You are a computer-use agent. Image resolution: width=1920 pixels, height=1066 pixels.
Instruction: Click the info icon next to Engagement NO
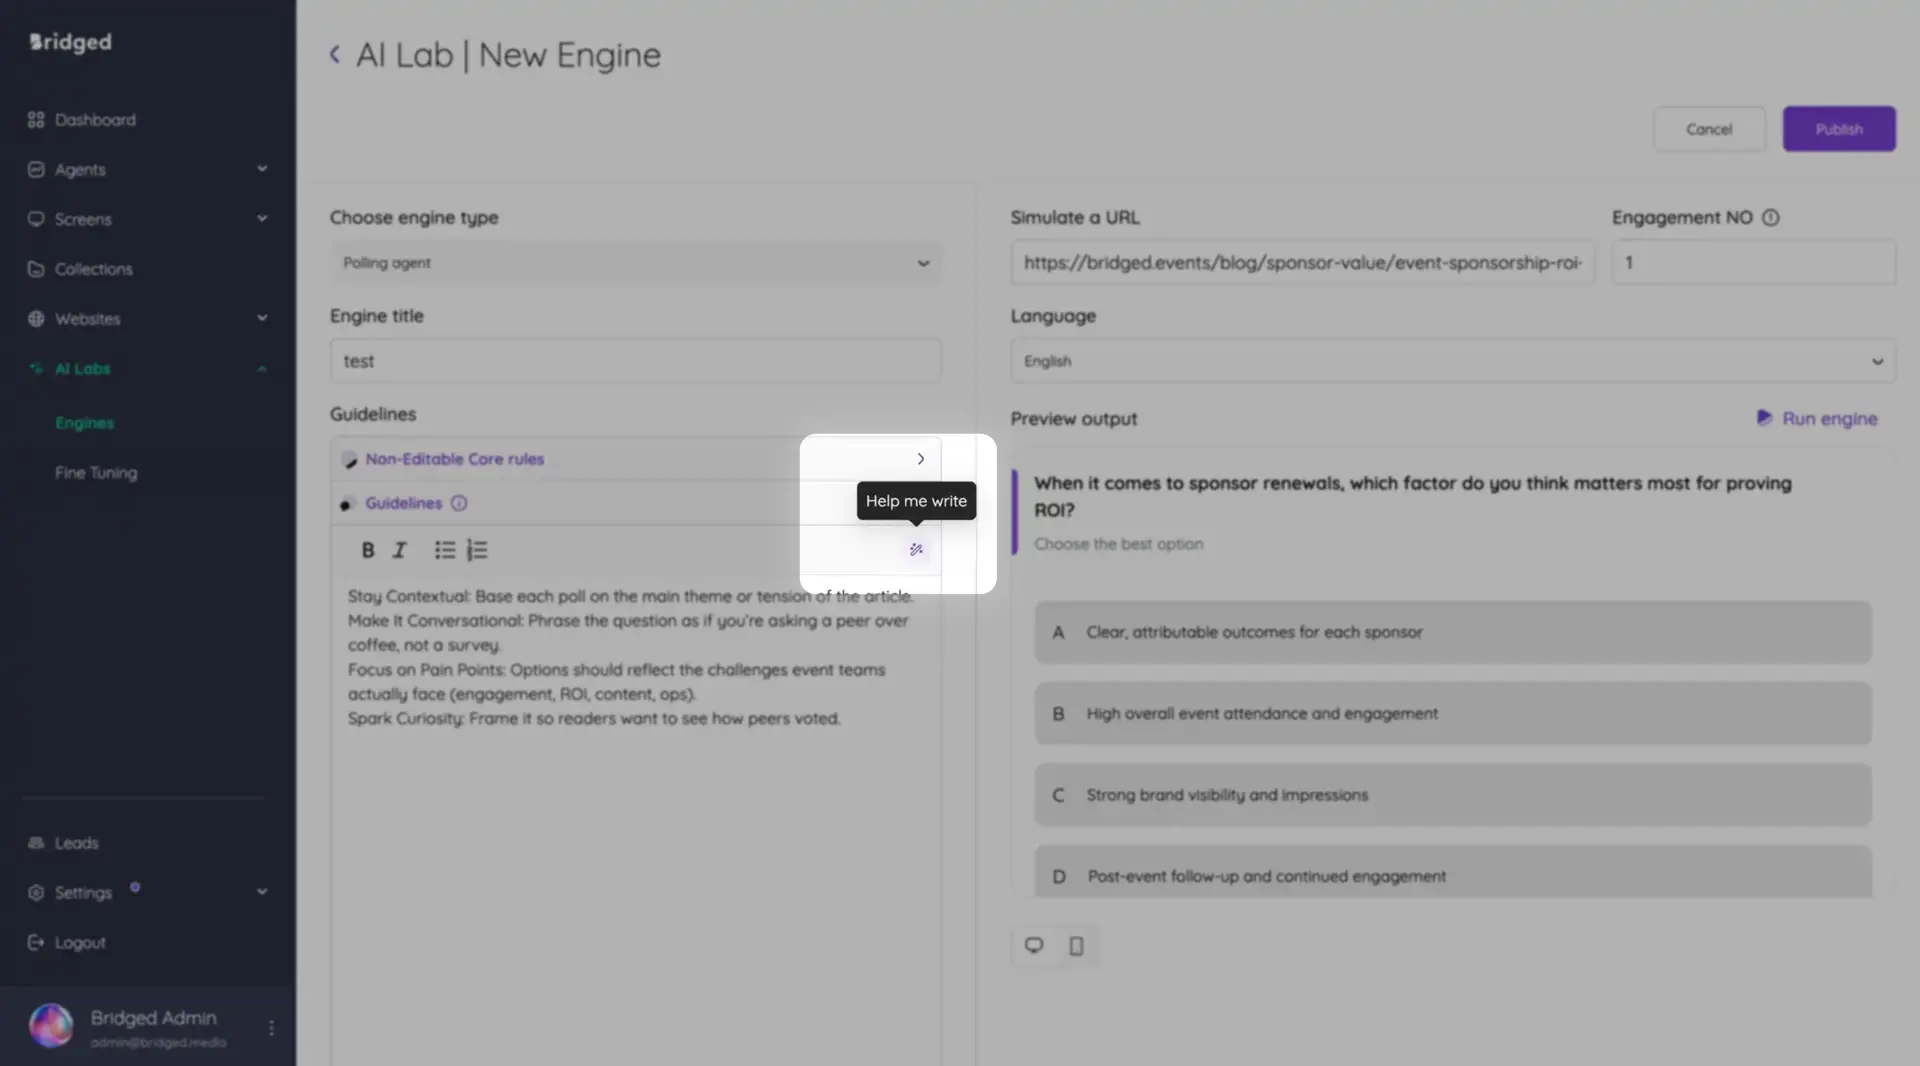tap(1771, 217)
